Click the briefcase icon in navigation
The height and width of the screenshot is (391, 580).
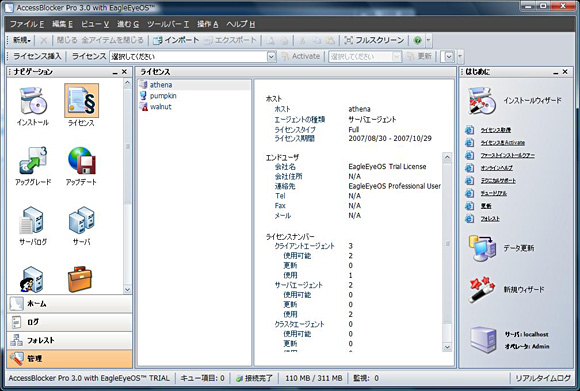coord(80,279)
